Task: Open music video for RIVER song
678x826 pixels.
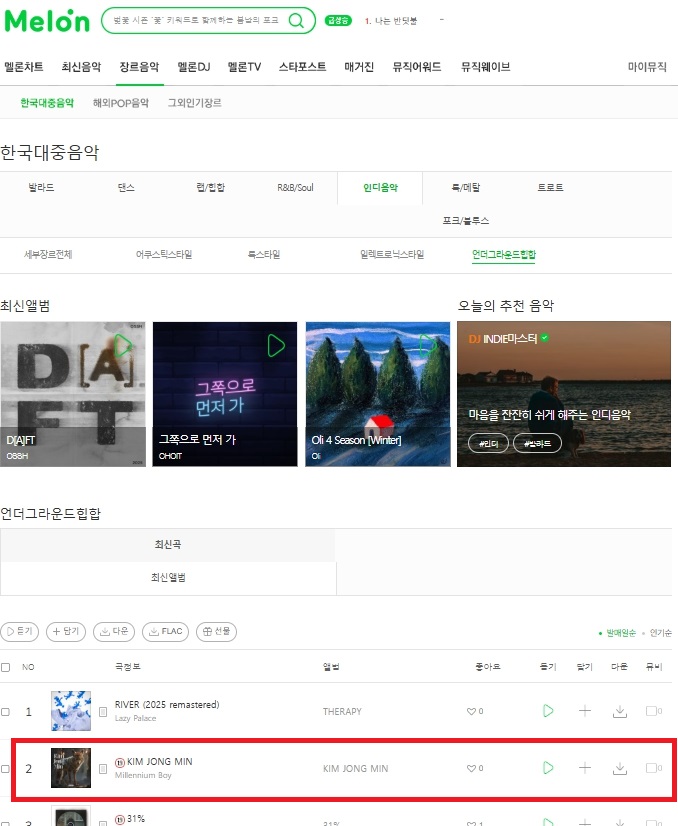Action: tap(653, 711)
